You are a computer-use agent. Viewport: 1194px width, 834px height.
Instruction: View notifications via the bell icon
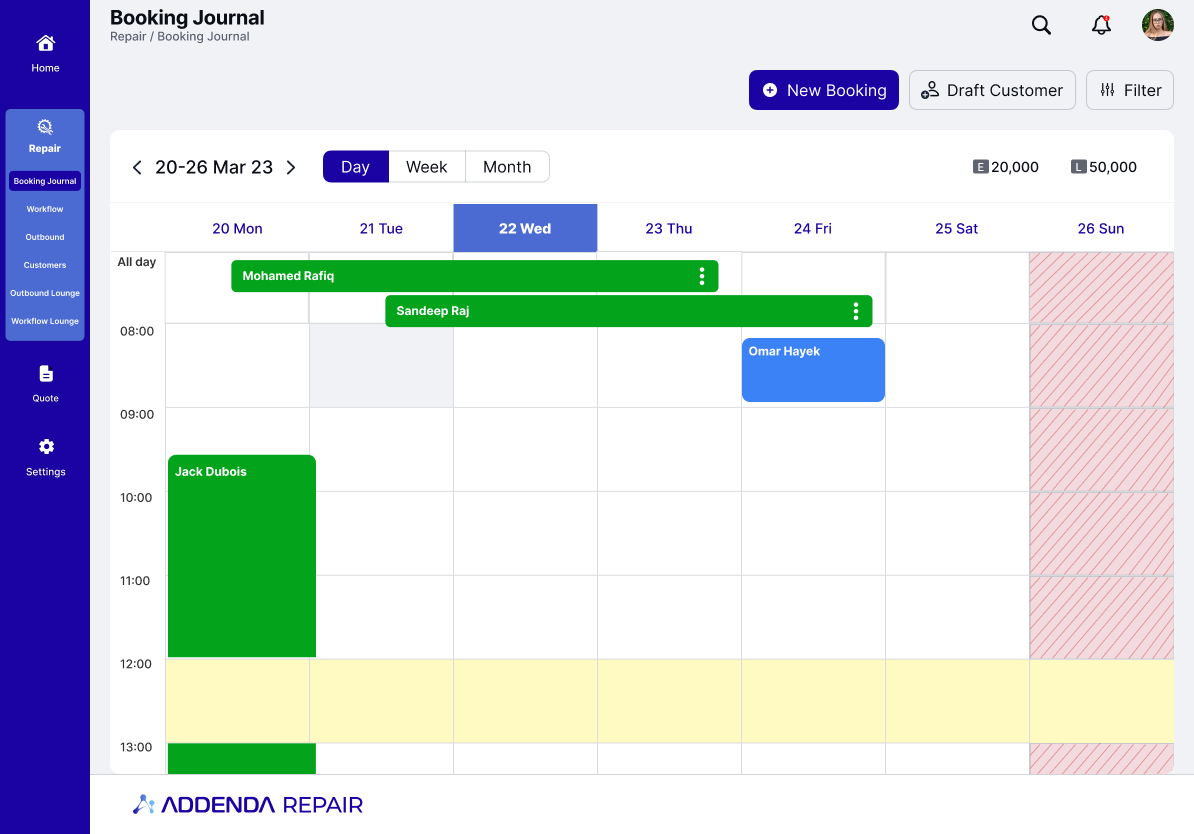point(1101,25)
